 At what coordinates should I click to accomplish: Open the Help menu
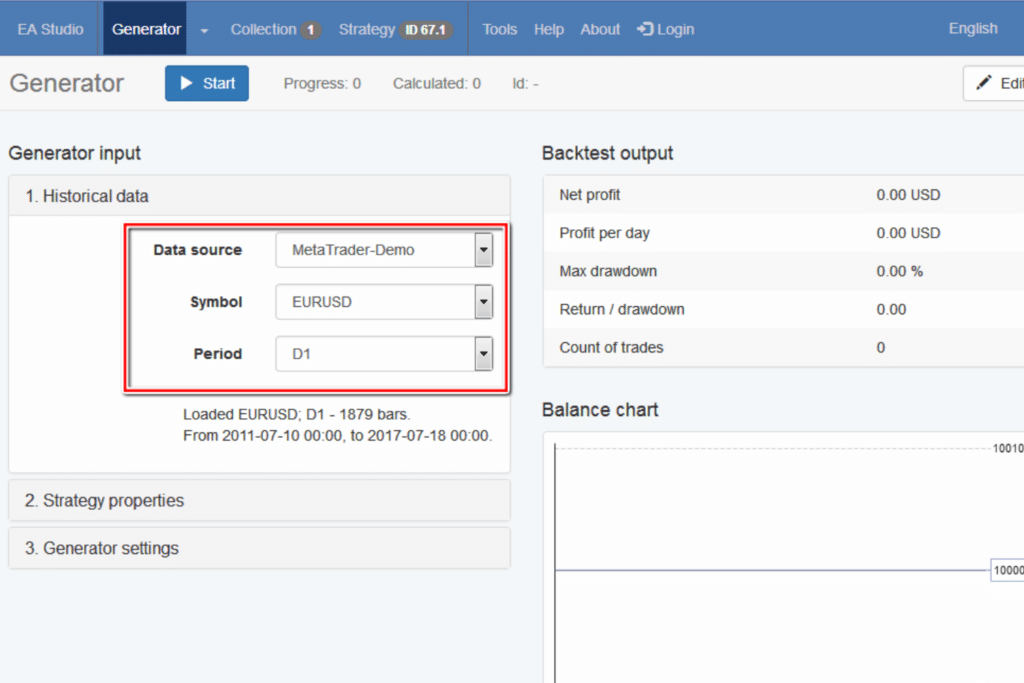[x=548, y=29]
